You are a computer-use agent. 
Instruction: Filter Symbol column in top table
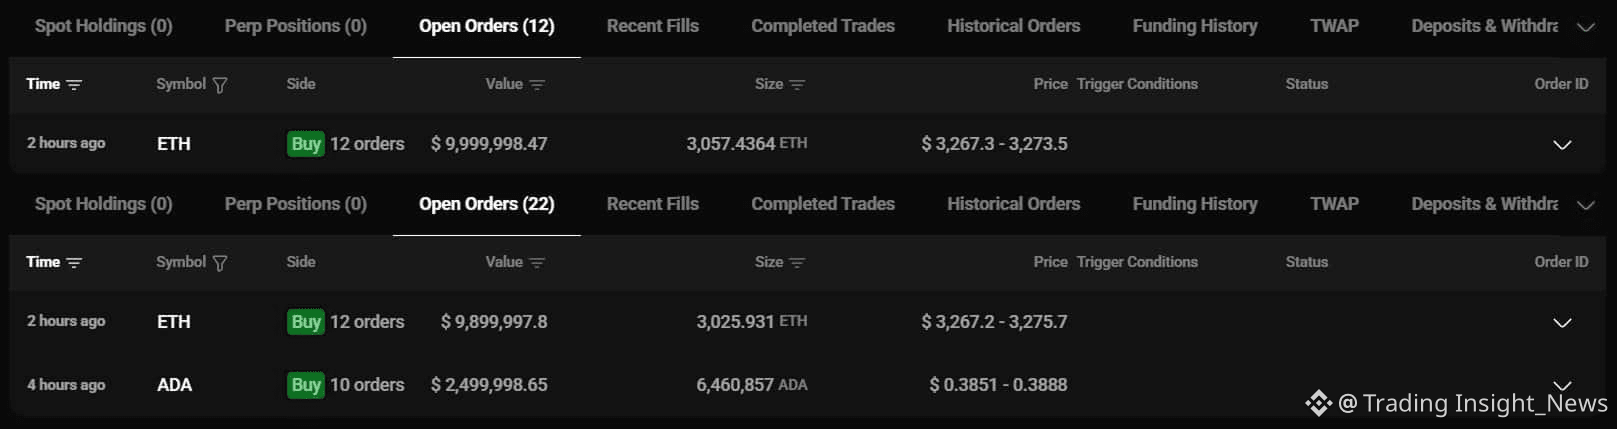220,85
